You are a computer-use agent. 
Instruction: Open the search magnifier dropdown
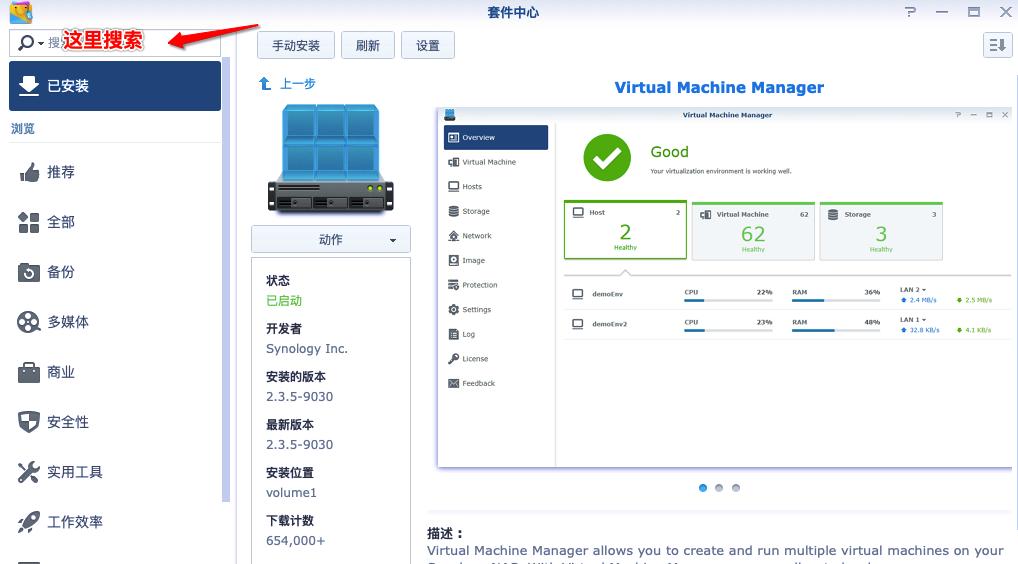click(x=30, y=43)
